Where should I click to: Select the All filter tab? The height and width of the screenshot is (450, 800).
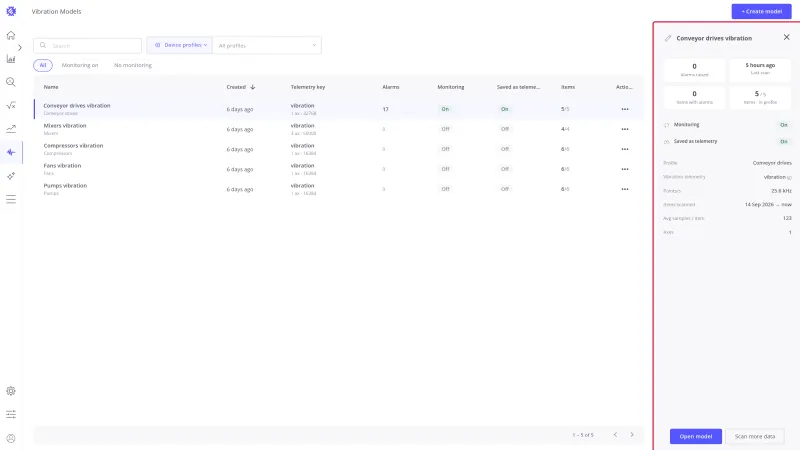pyautogui.click(x=43, y=65)
